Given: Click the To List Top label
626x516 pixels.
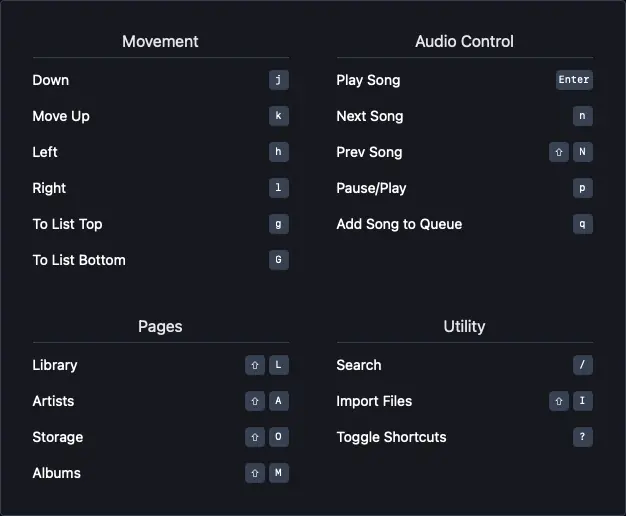Looking at the screenshot, I should (67, 224).
